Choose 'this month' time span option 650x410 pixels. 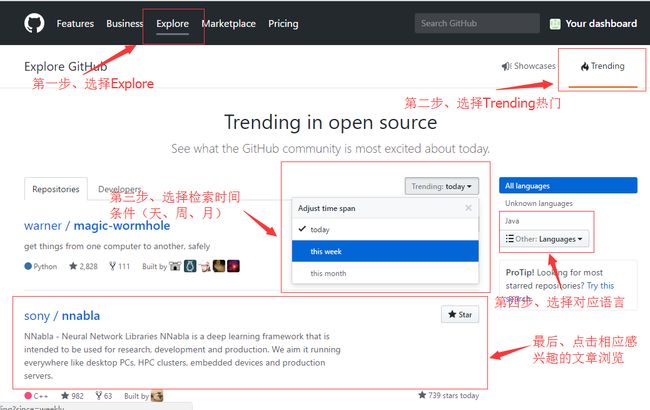click(385, 273)
